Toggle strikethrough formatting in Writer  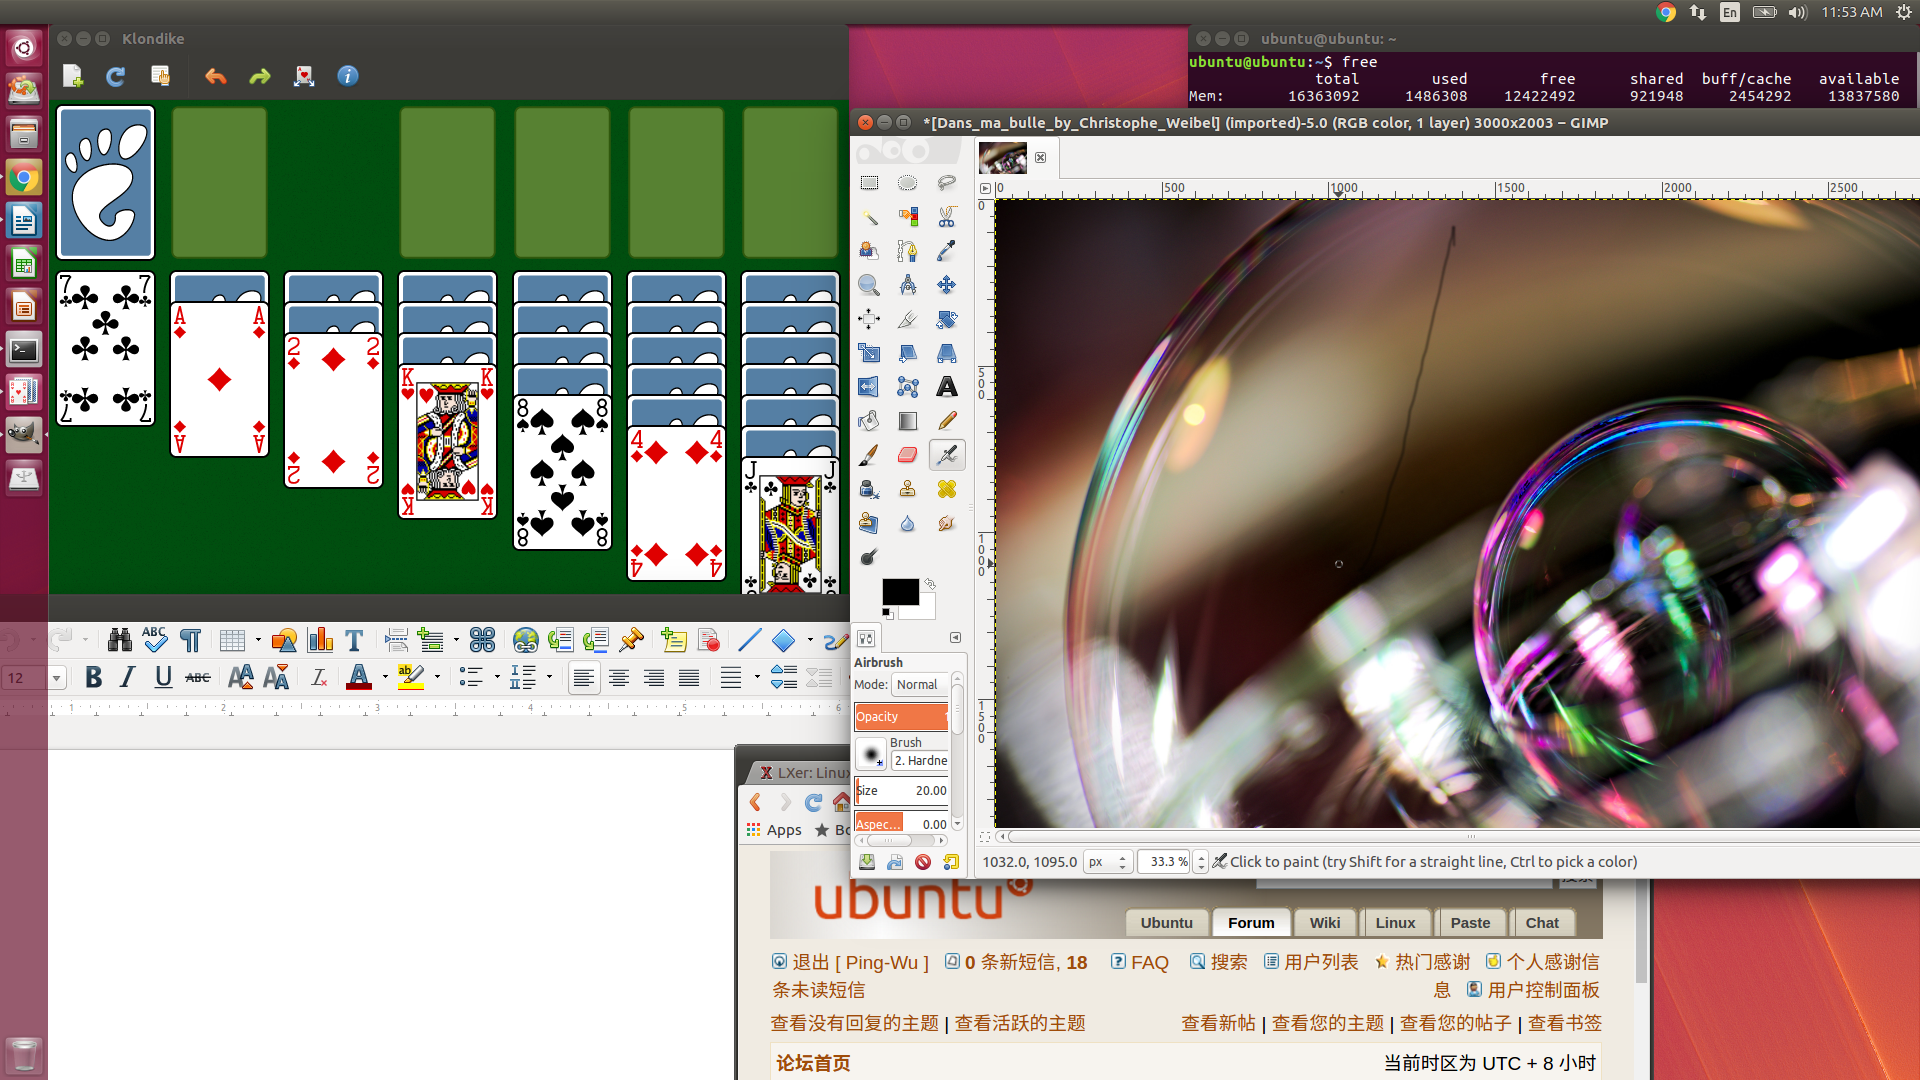[198, 678]
